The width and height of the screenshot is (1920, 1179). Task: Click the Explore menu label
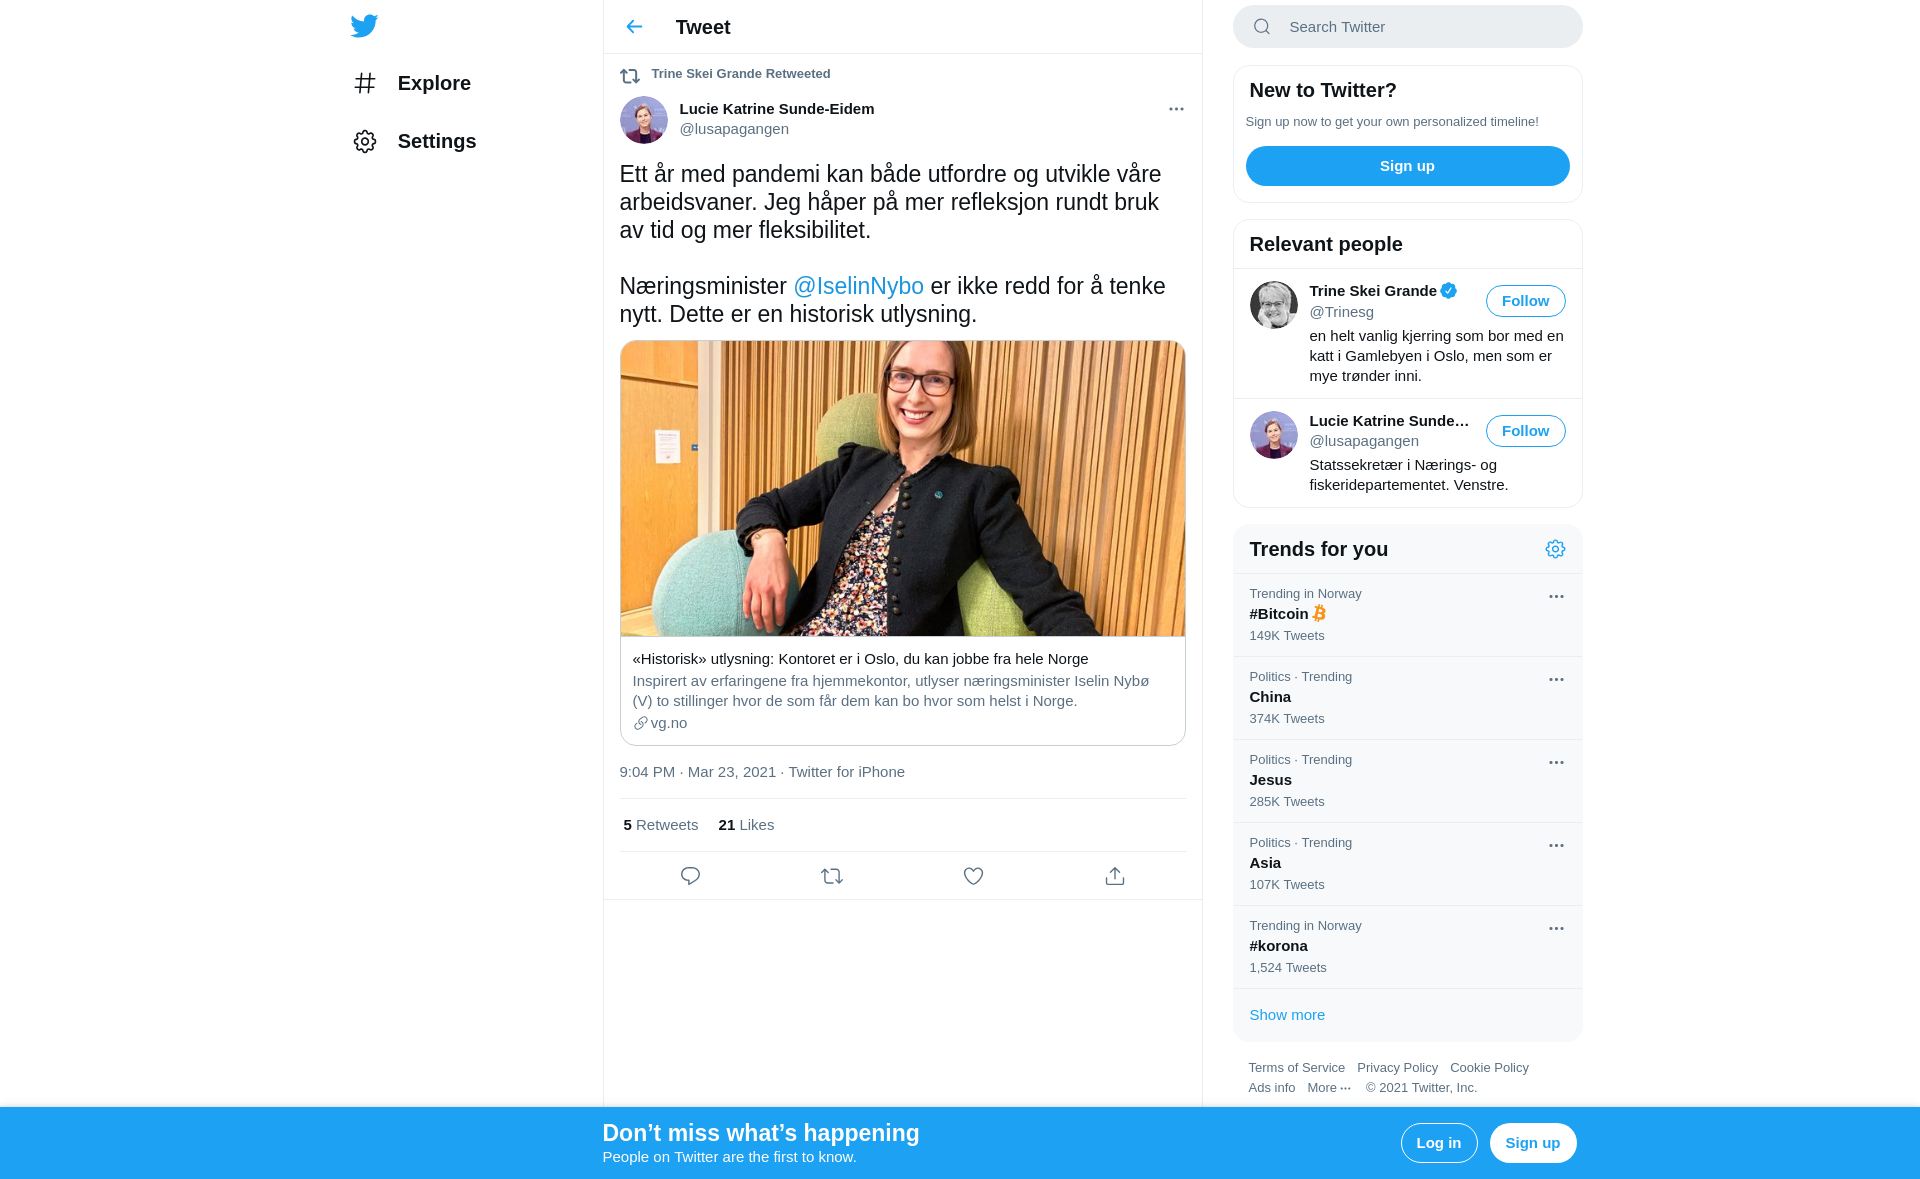(x=434, y=83)
